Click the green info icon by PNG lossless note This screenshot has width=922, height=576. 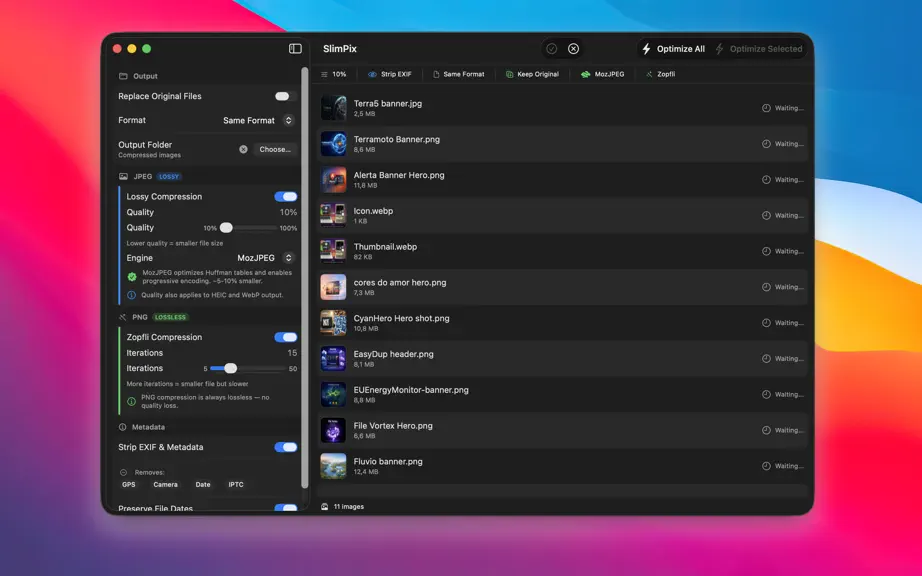point(132,401)
